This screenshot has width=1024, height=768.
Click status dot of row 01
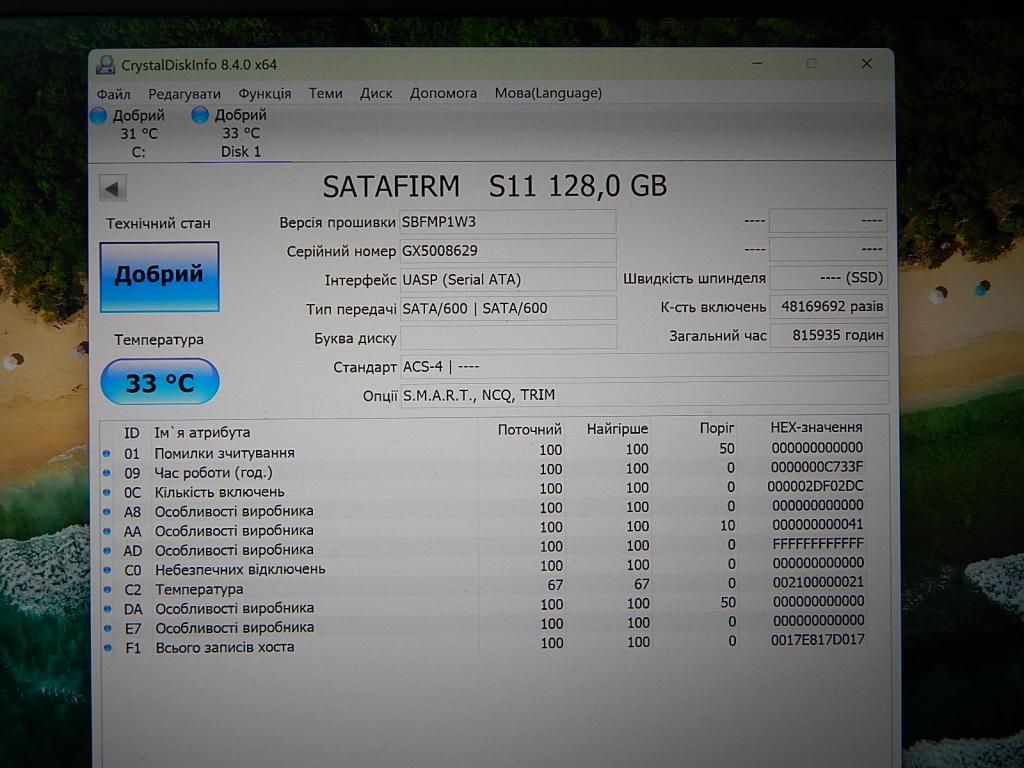tap(106, 453)
